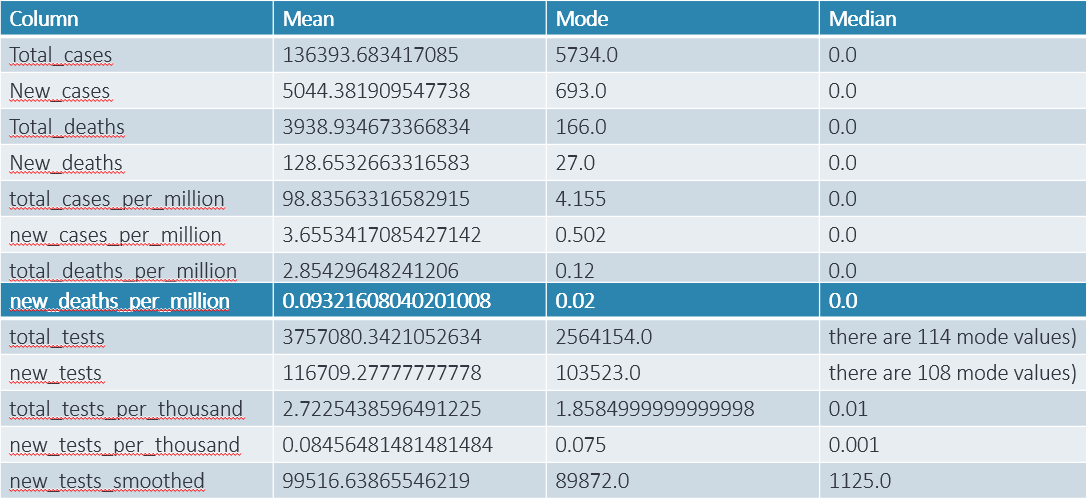Click mode value 2564154.0
This screenshot has height=502, width=1086.
(x=603, y=337)
